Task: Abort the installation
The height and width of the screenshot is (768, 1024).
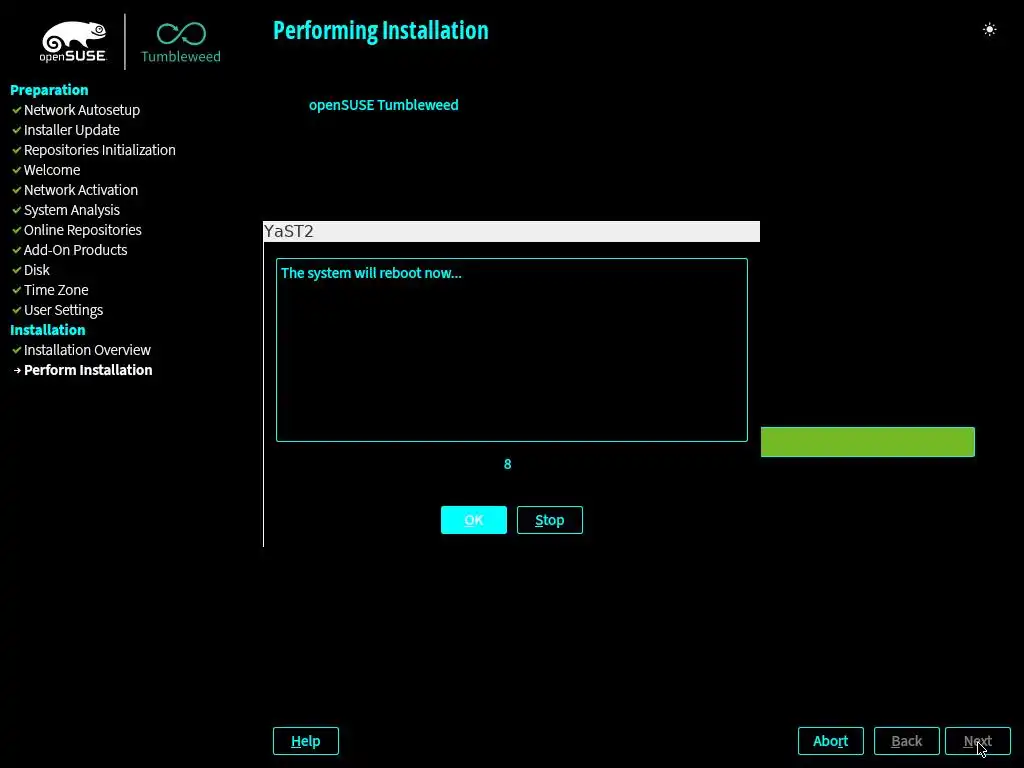Action: pyautogui.click(x=831, y=741)
